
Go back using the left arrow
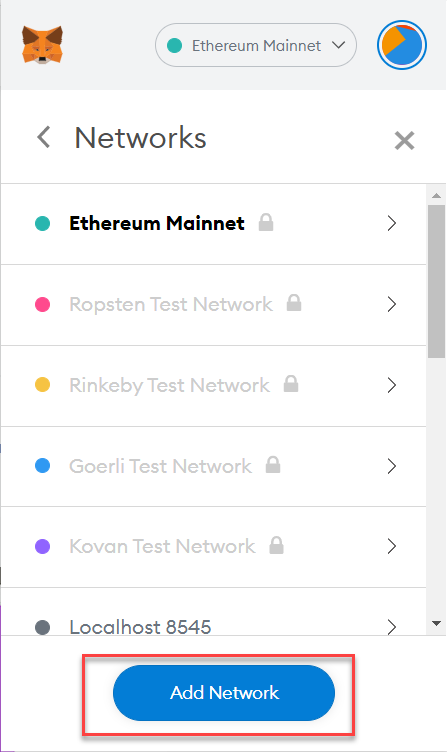coord(44,138)
